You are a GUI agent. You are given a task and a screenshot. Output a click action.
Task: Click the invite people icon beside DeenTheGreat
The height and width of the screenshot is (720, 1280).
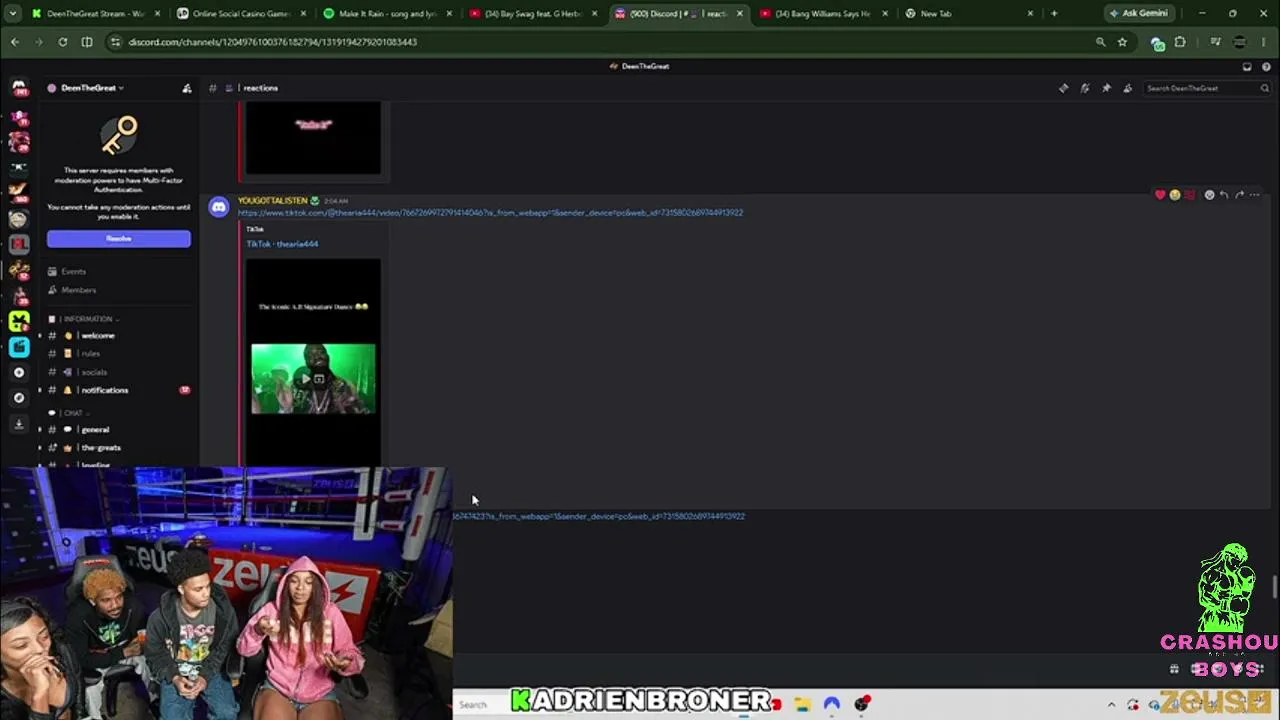pos(187,88)
